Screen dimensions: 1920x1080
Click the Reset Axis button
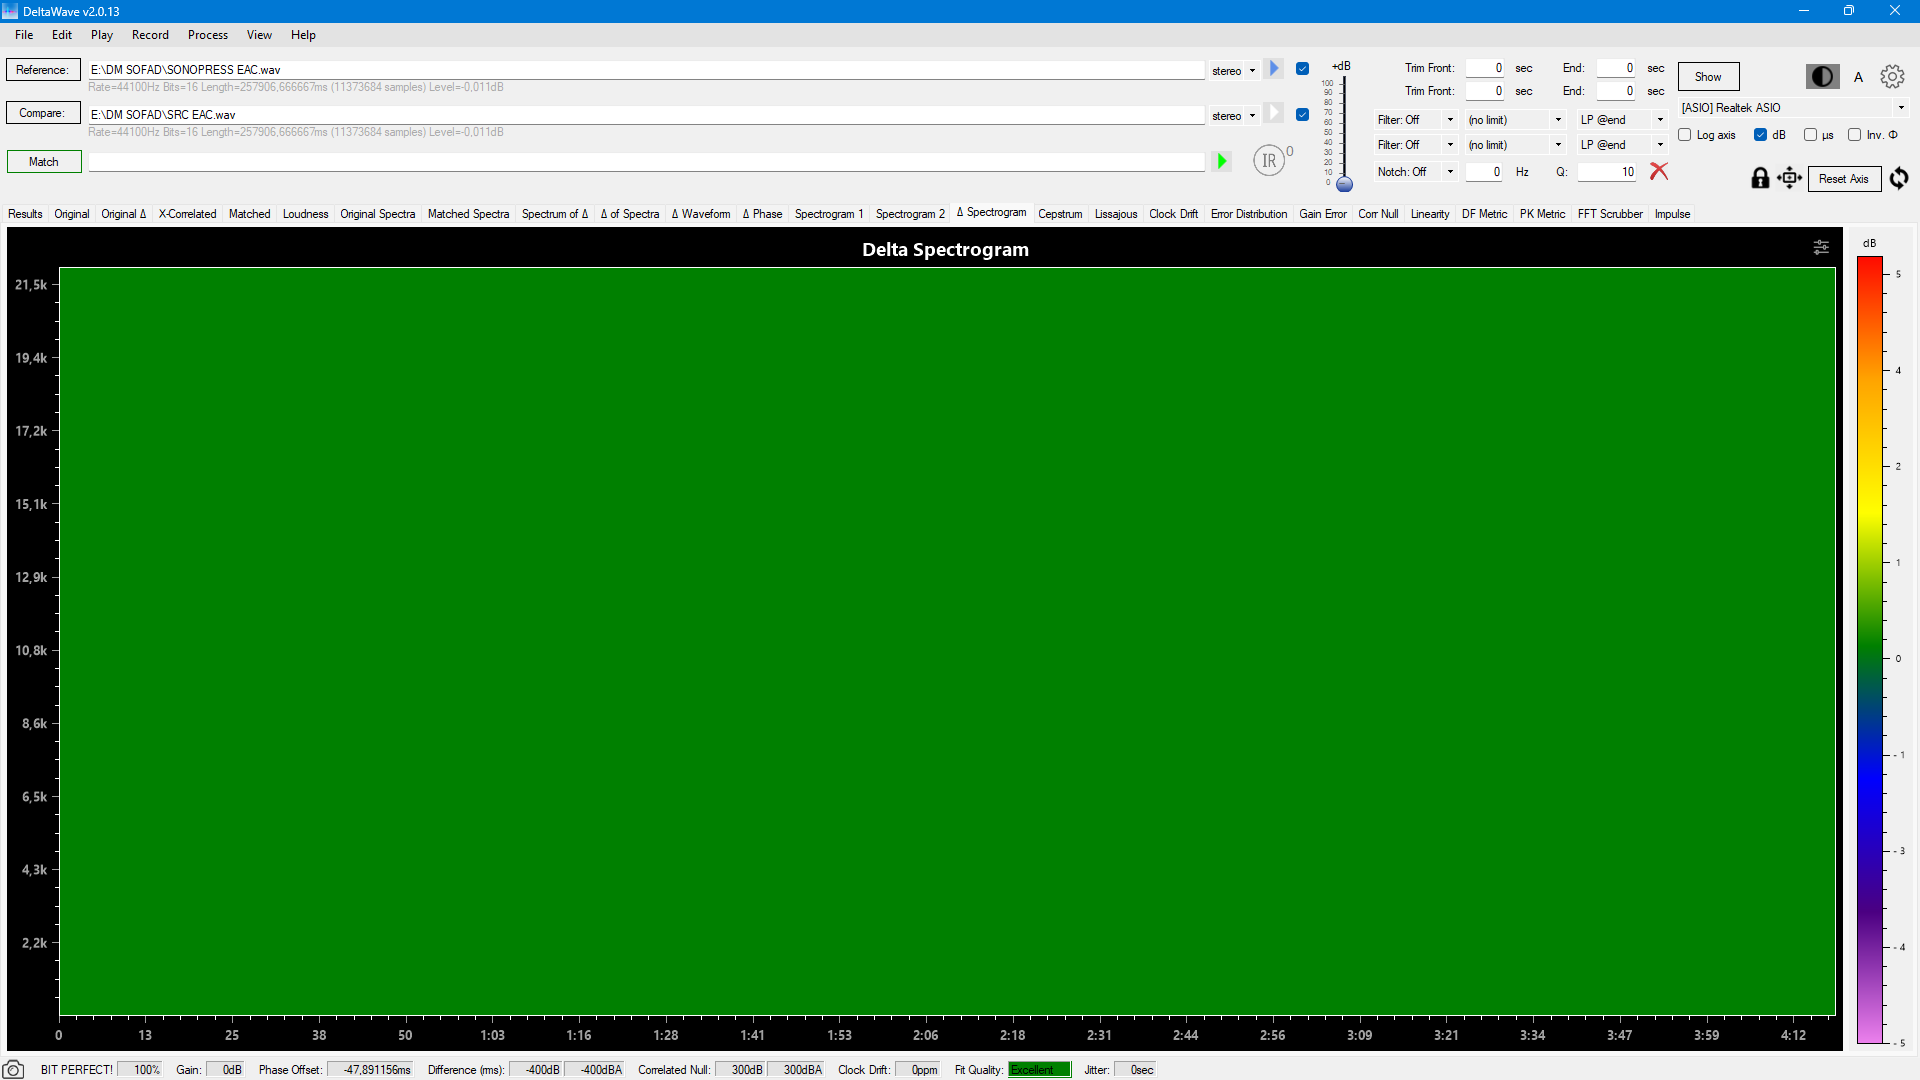click(1843, 179)
